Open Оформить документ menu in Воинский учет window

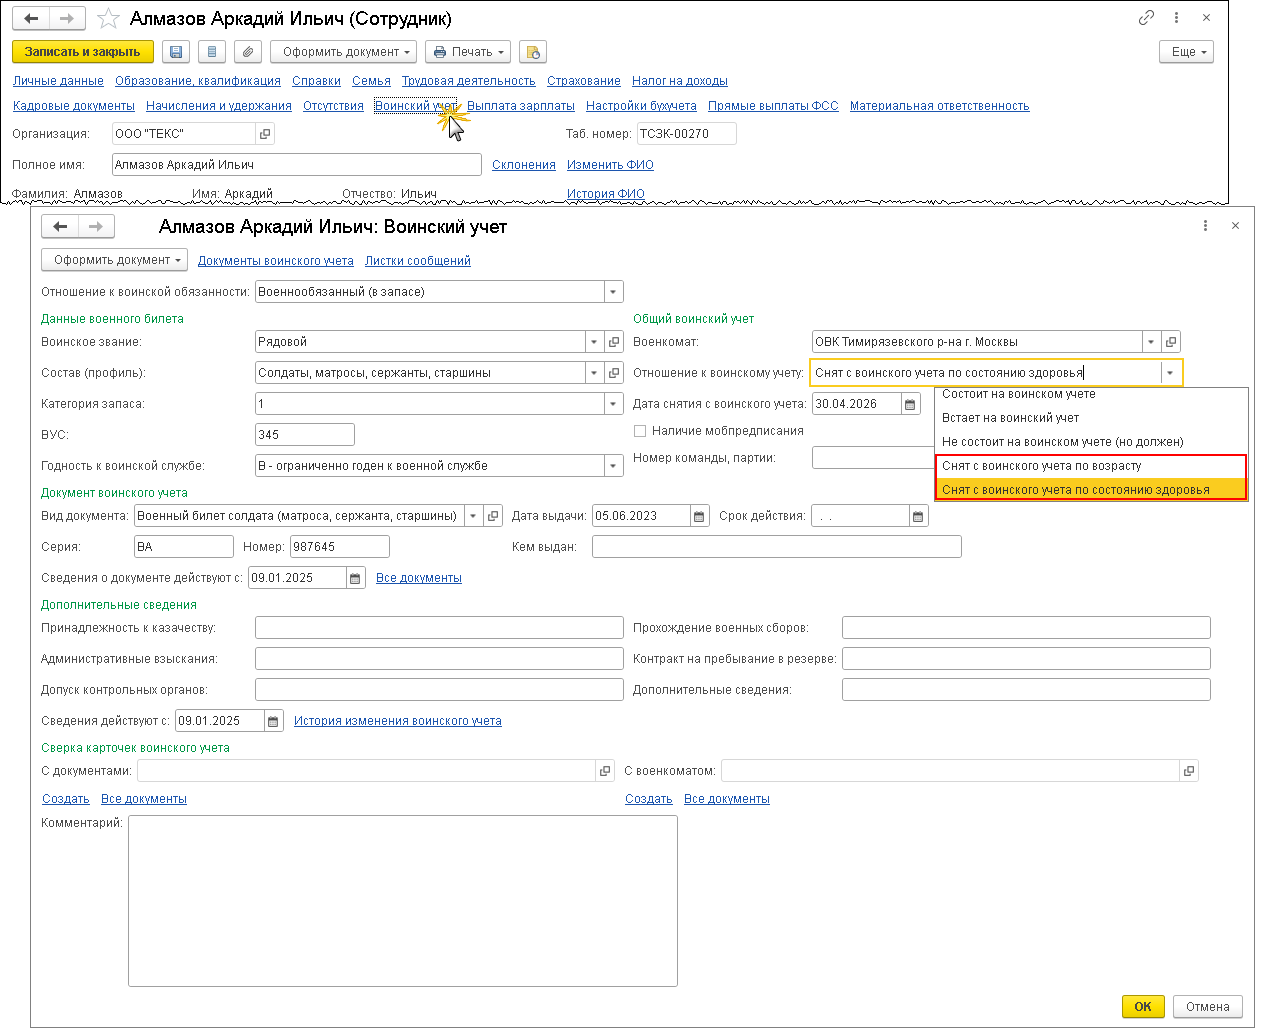pyautogui.click(x=115, y=260)
